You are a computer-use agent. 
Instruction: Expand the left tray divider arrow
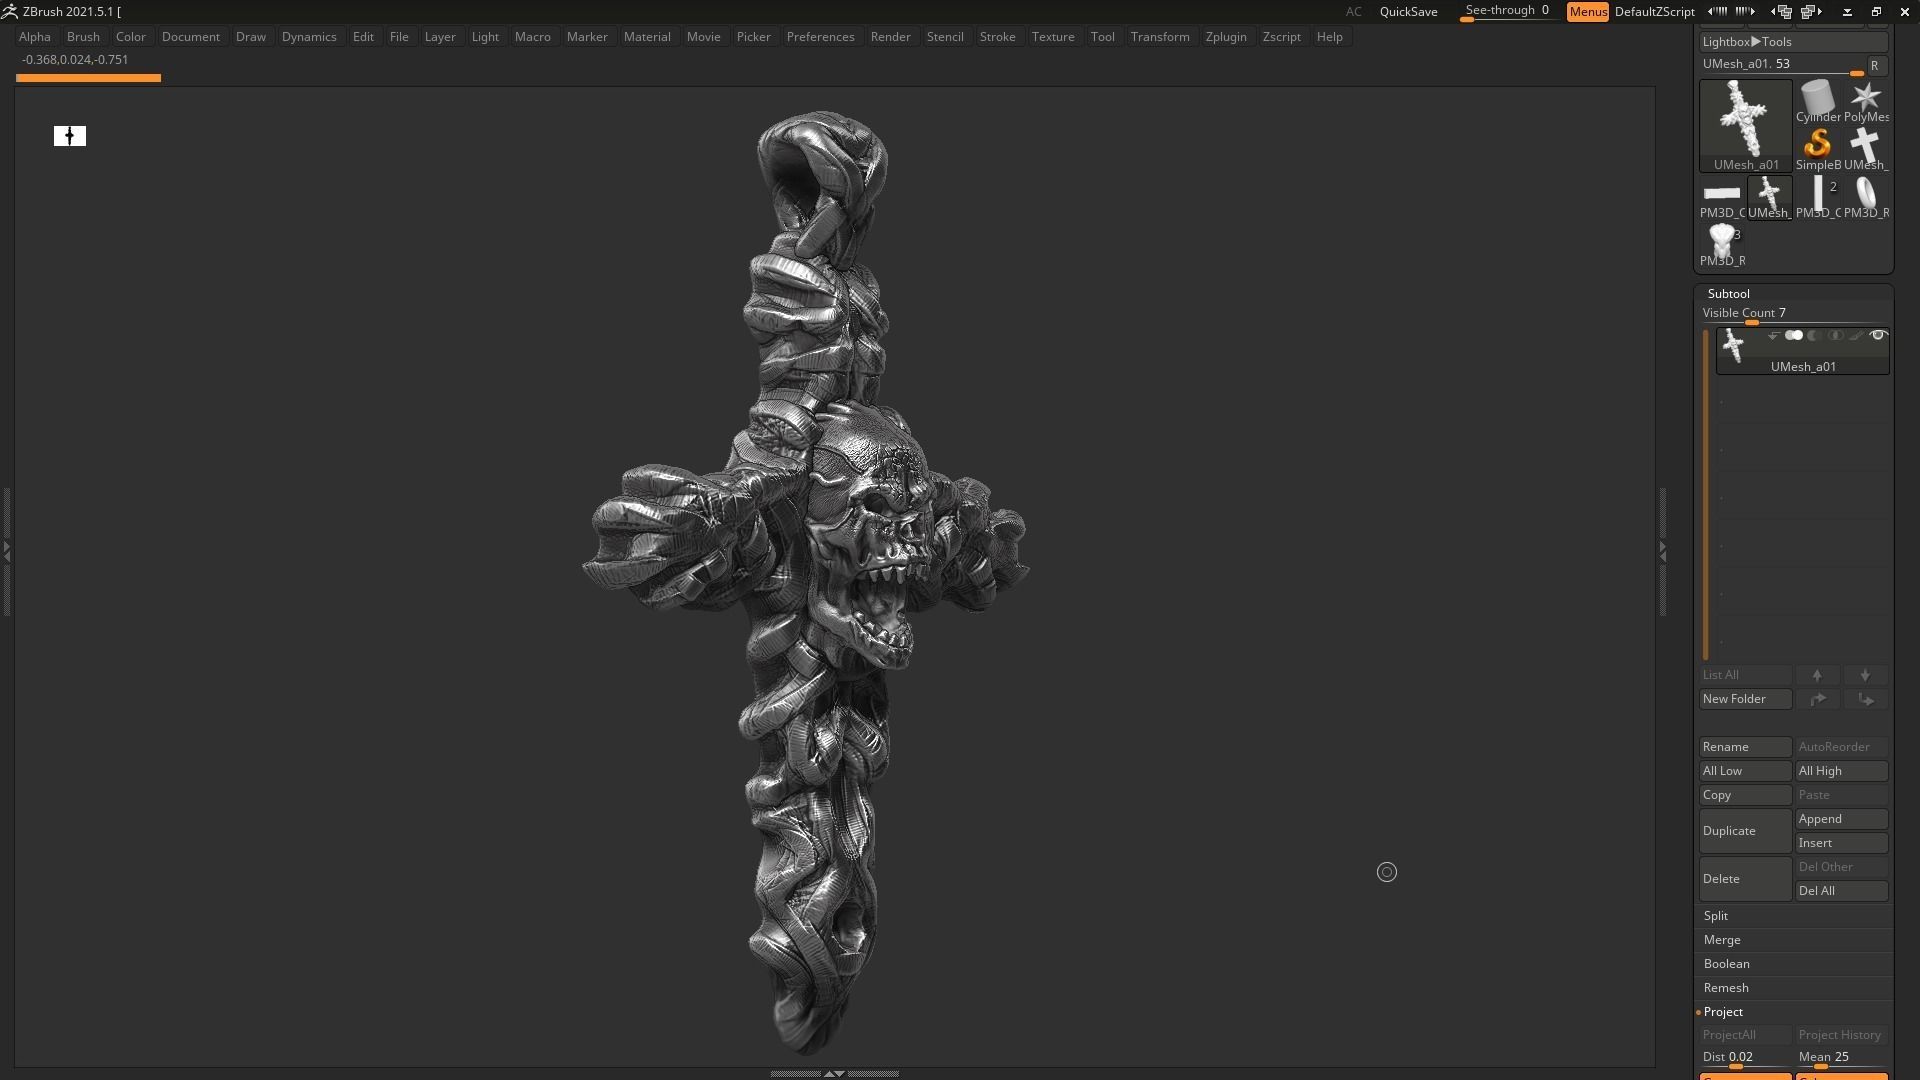point(6,550)
